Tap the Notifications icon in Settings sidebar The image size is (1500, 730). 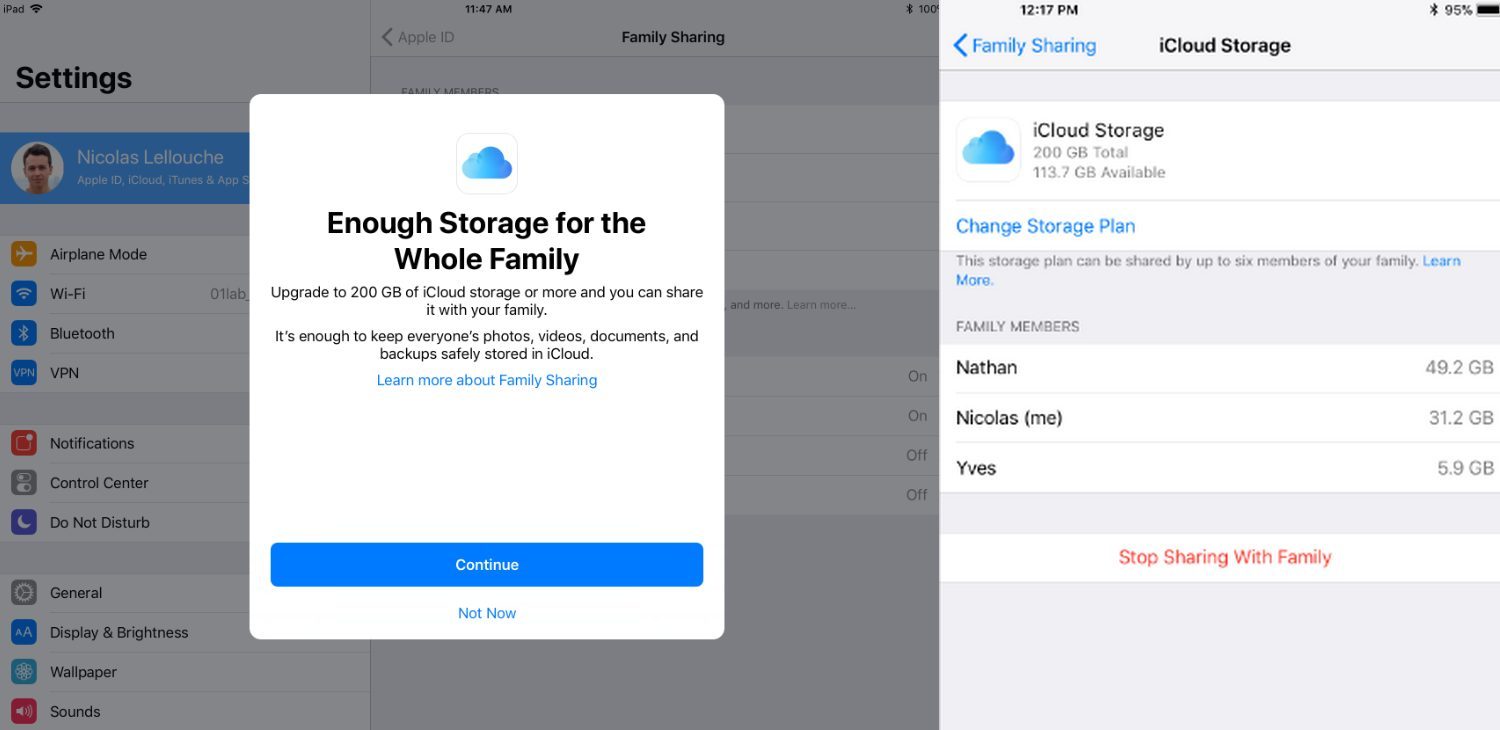(24, 443)
